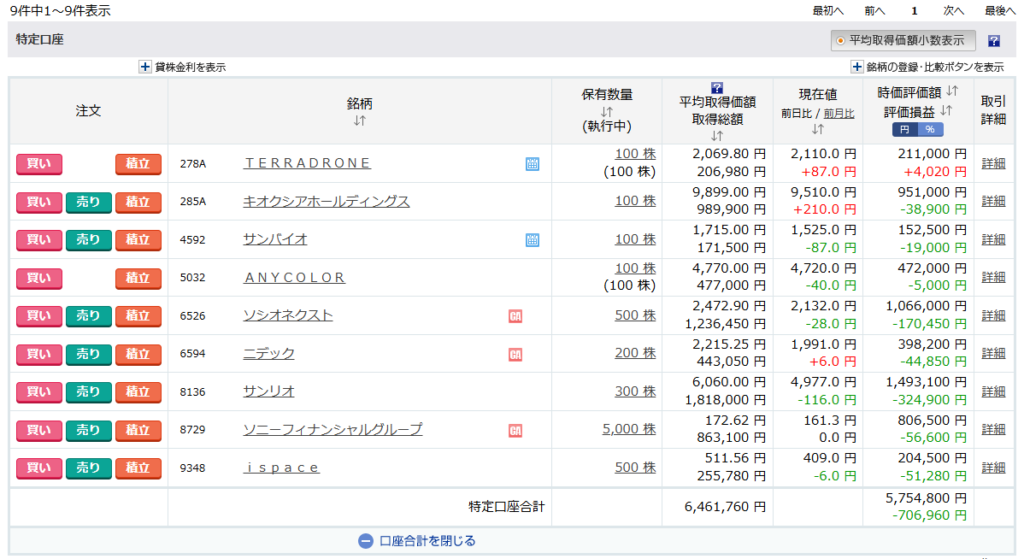Open 詳細 link for ispace row
The width and height of the screenshot is (1024, 559).
(993, 468)
